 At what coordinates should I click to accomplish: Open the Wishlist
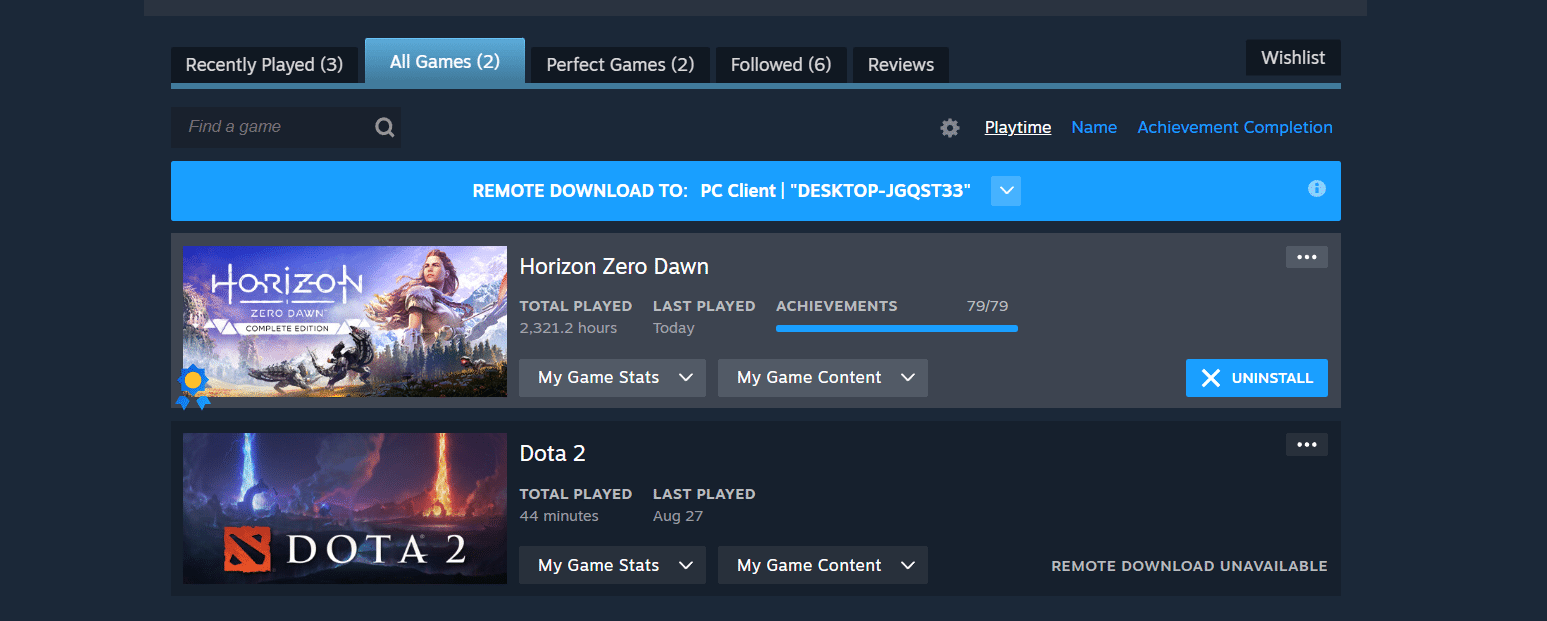(x=1293, y=58)
